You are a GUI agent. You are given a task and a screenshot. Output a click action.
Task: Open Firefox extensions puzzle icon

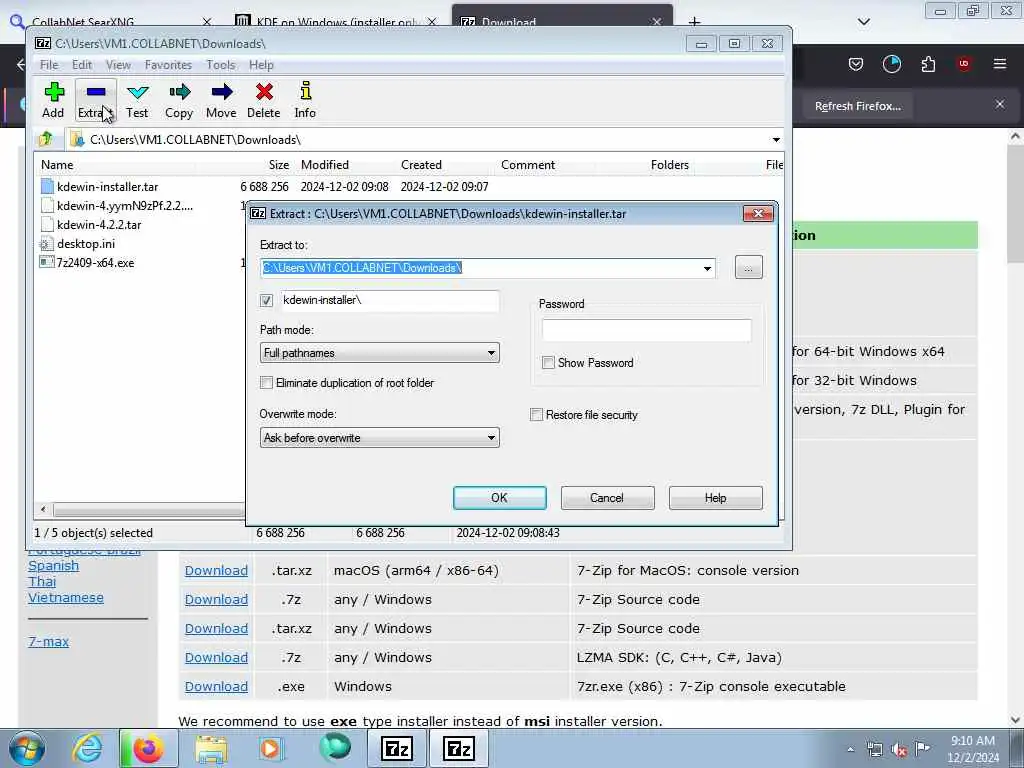tap(928, 64)
